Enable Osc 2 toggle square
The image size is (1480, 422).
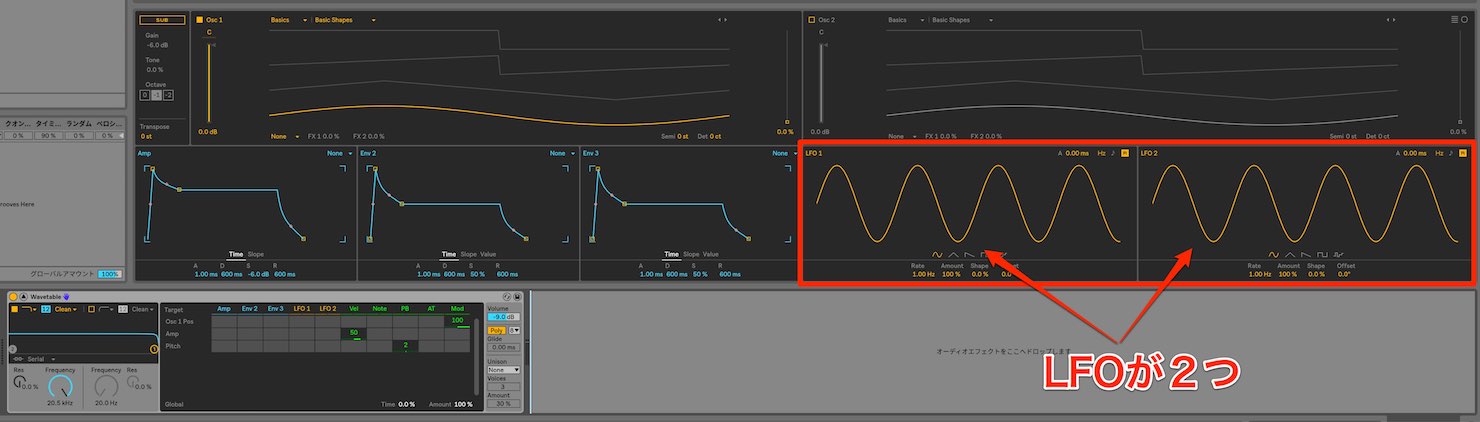(811, 20)
